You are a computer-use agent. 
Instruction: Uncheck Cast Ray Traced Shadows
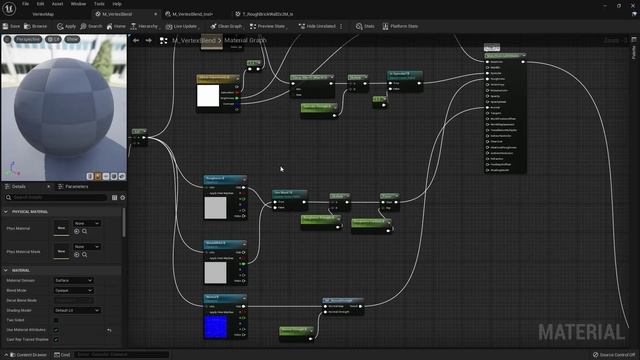click(56, 340)
